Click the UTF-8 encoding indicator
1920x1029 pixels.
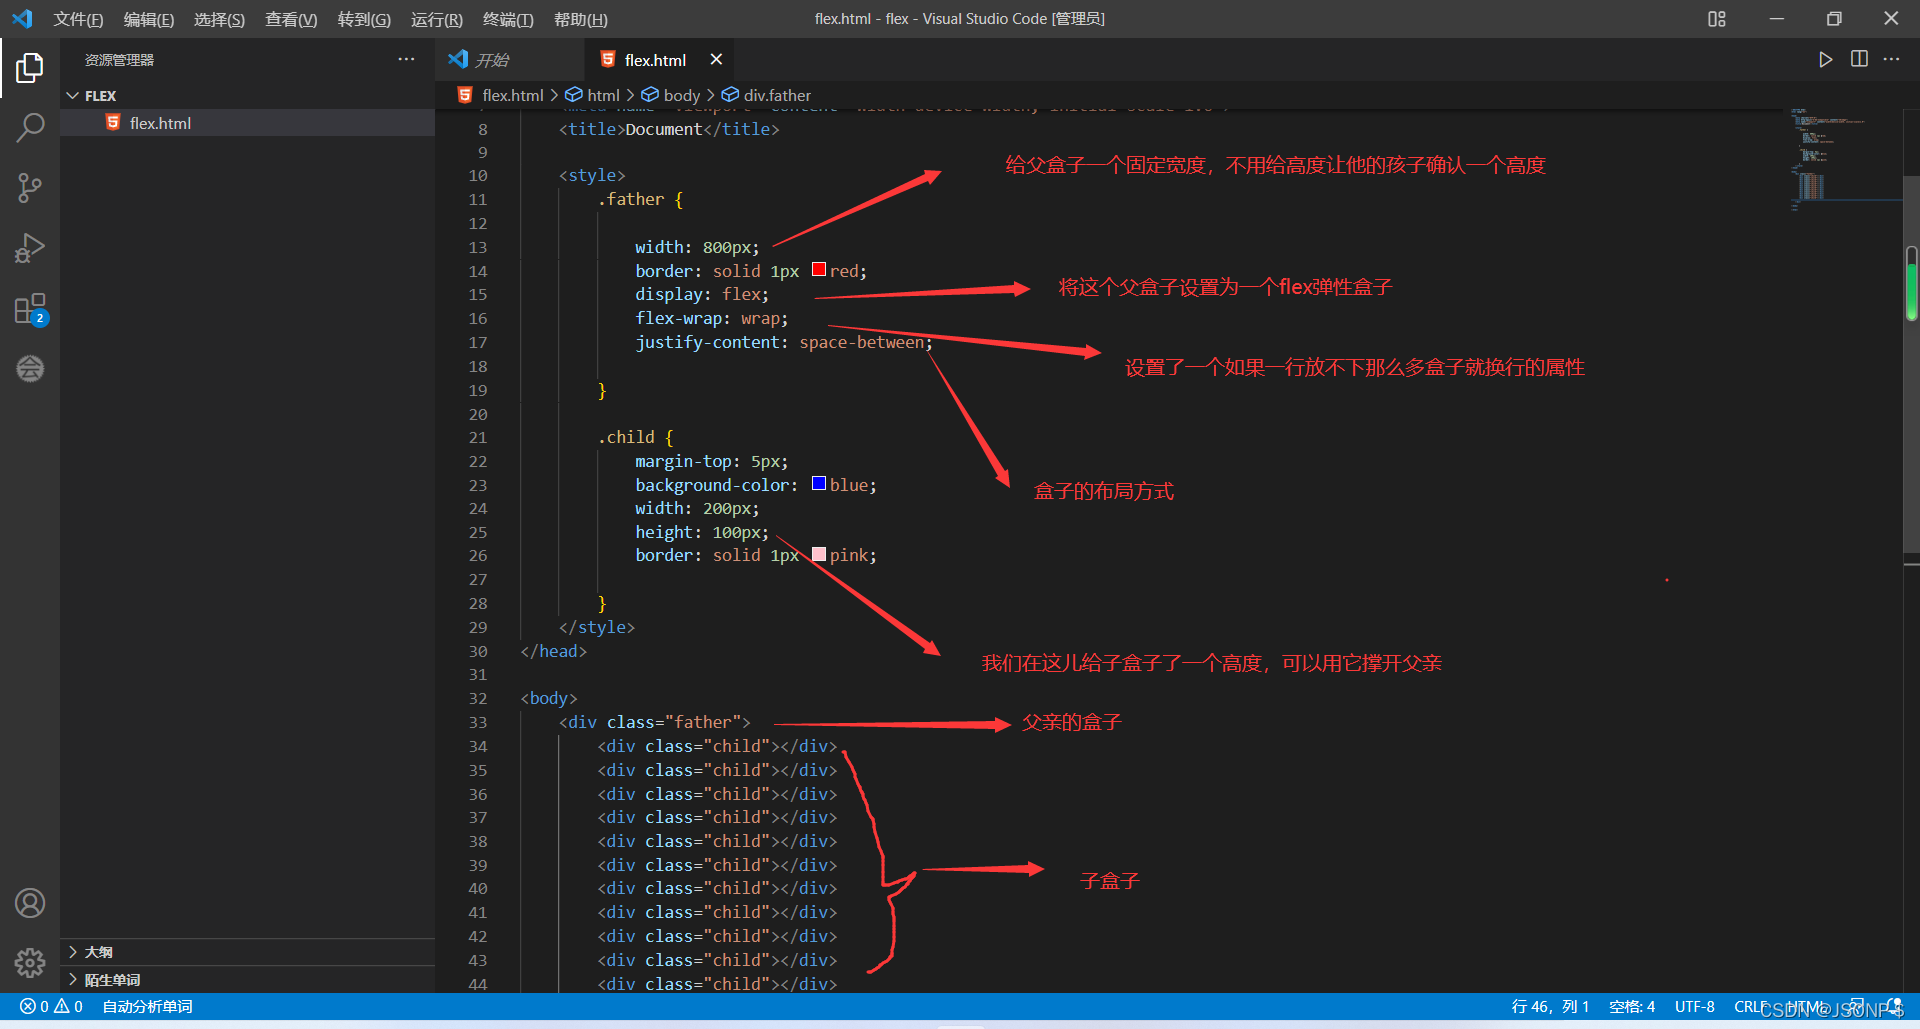1695,1006
